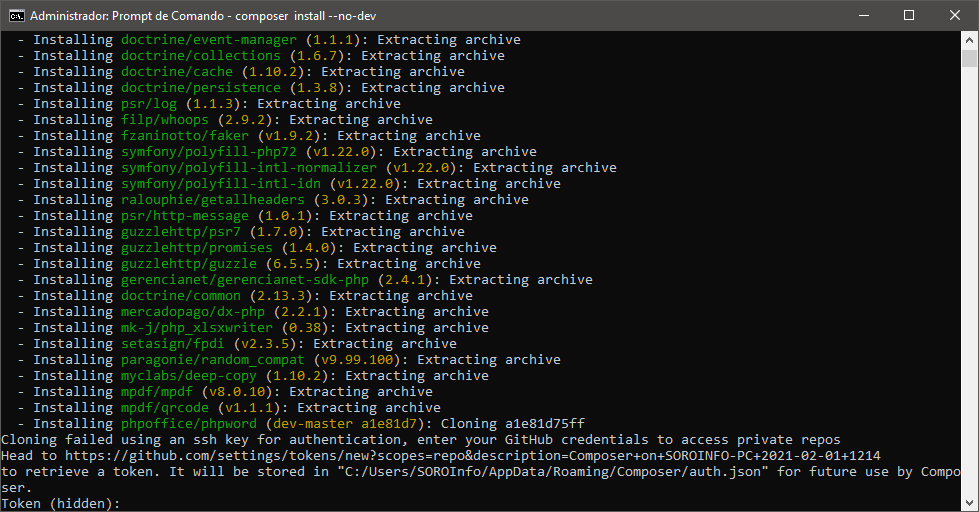This screenshot has width=979, height=512.
Task: Minimize the Prompt de Comando window
Action: (x=863, y=16)
